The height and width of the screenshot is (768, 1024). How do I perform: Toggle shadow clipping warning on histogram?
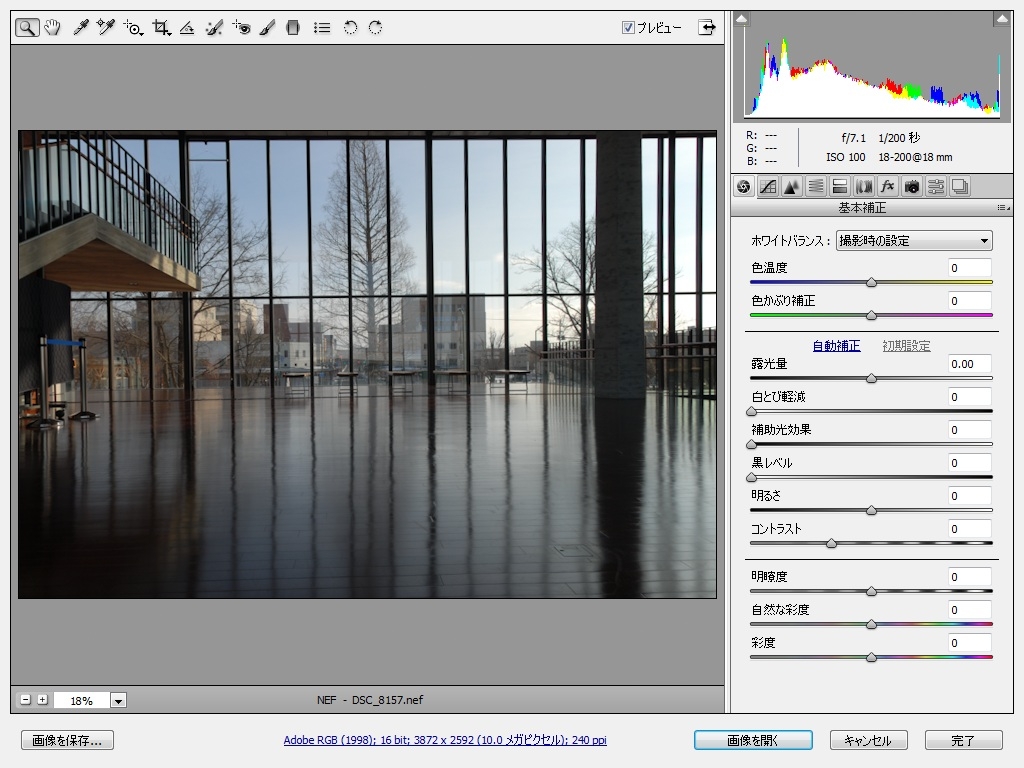click(x=741, y=19)
